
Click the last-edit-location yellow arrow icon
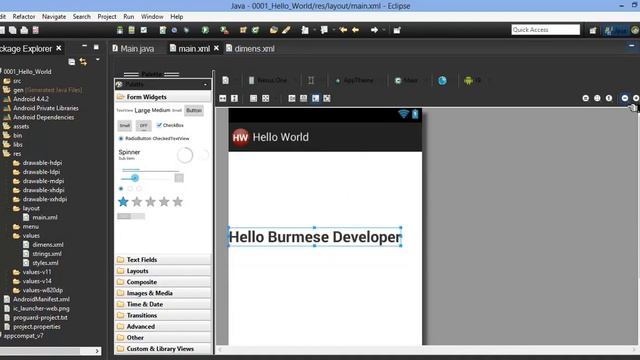pyautogui.click(x=343, y=30)
